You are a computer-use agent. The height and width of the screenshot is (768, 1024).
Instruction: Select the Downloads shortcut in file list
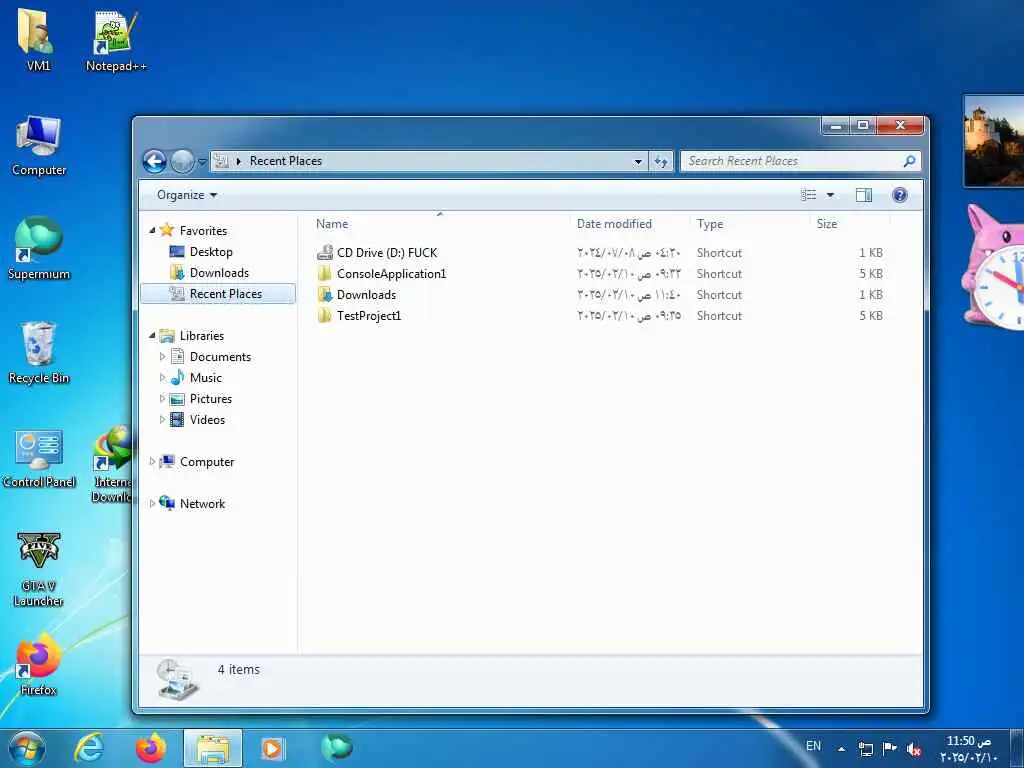(x=366, y=295)
